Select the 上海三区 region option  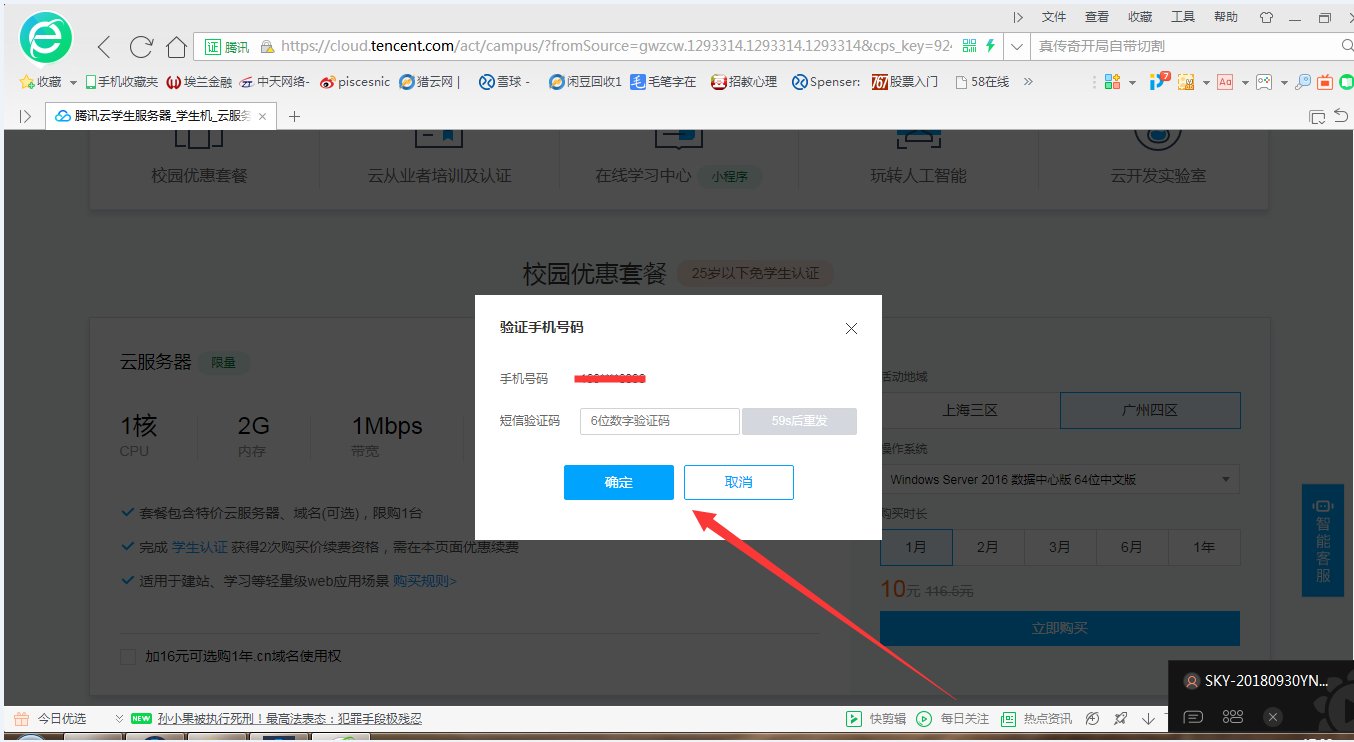pyautogui.click(x=970, y=410)
